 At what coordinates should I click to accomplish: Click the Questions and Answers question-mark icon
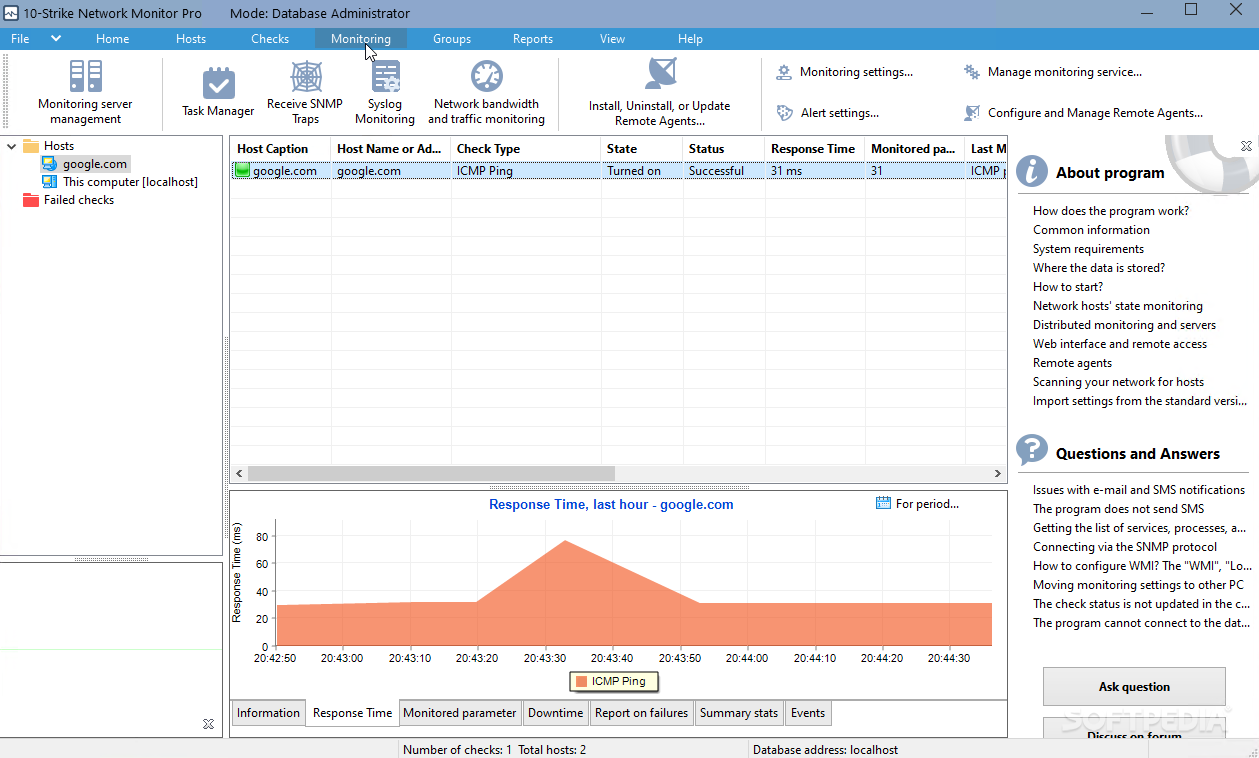(1032, 452)
